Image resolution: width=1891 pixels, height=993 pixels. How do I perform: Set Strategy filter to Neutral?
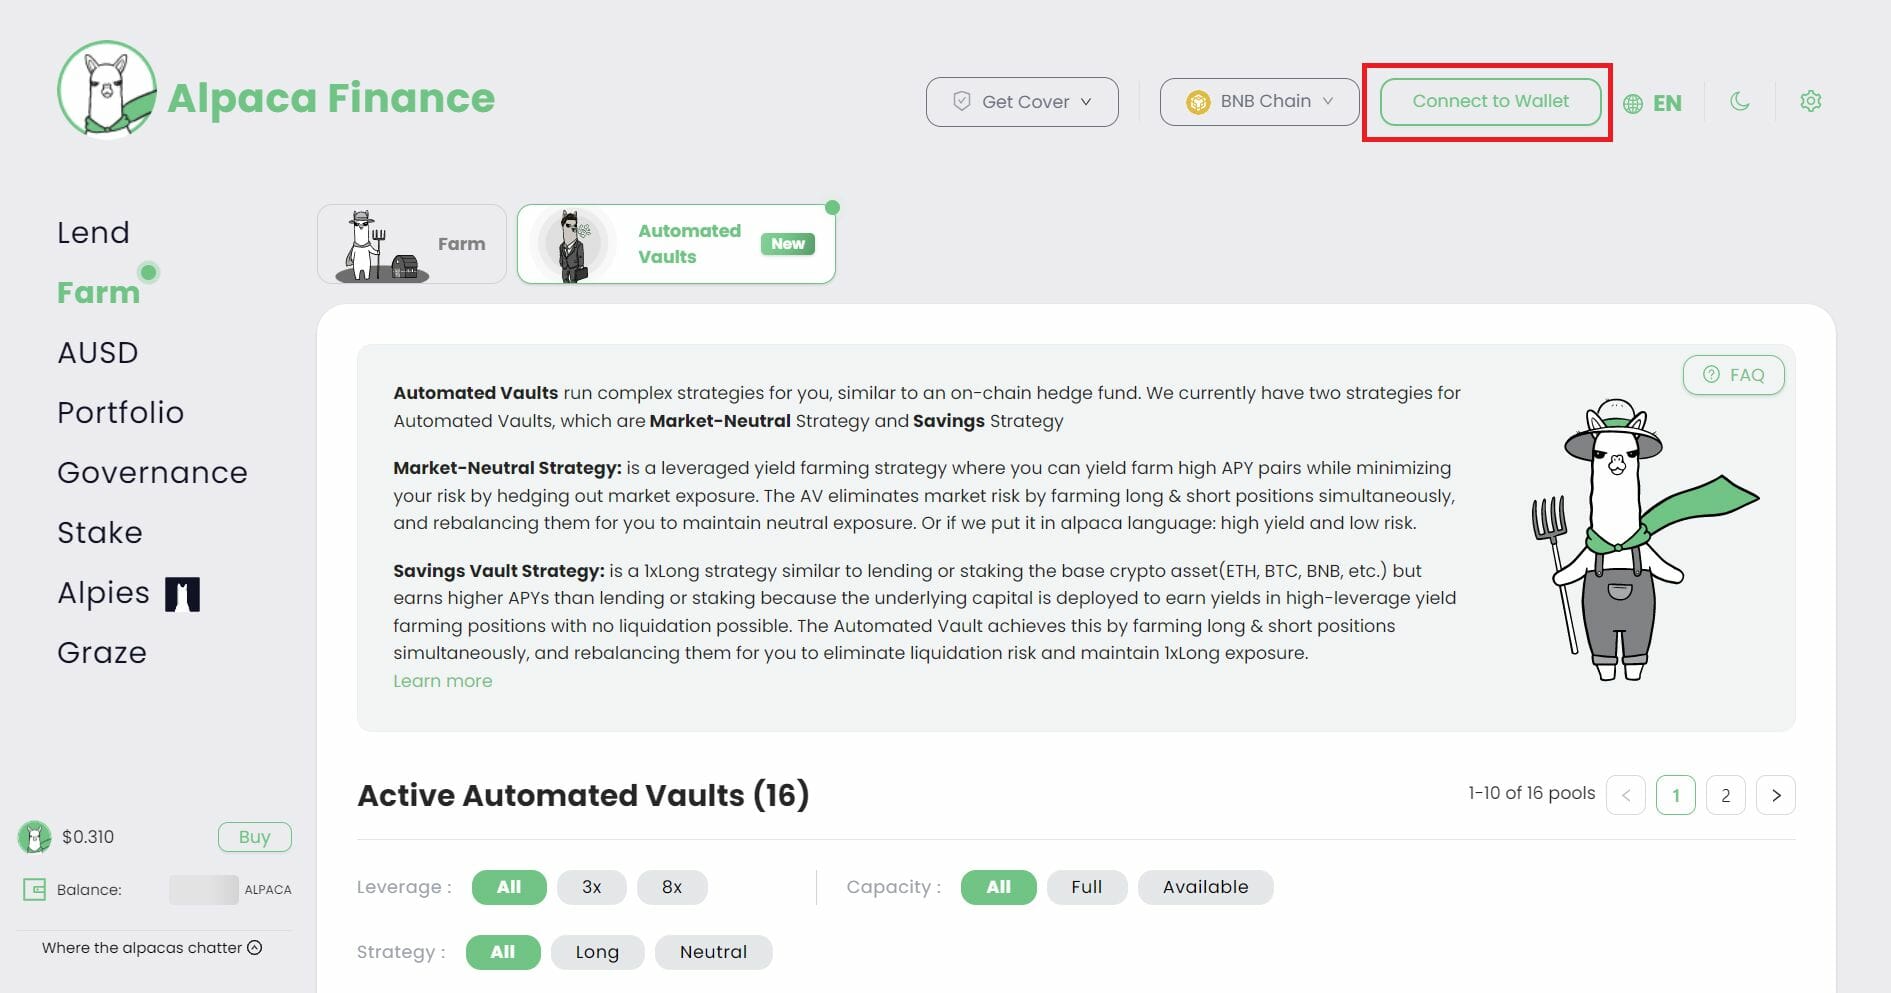click(x=714, y=952)
